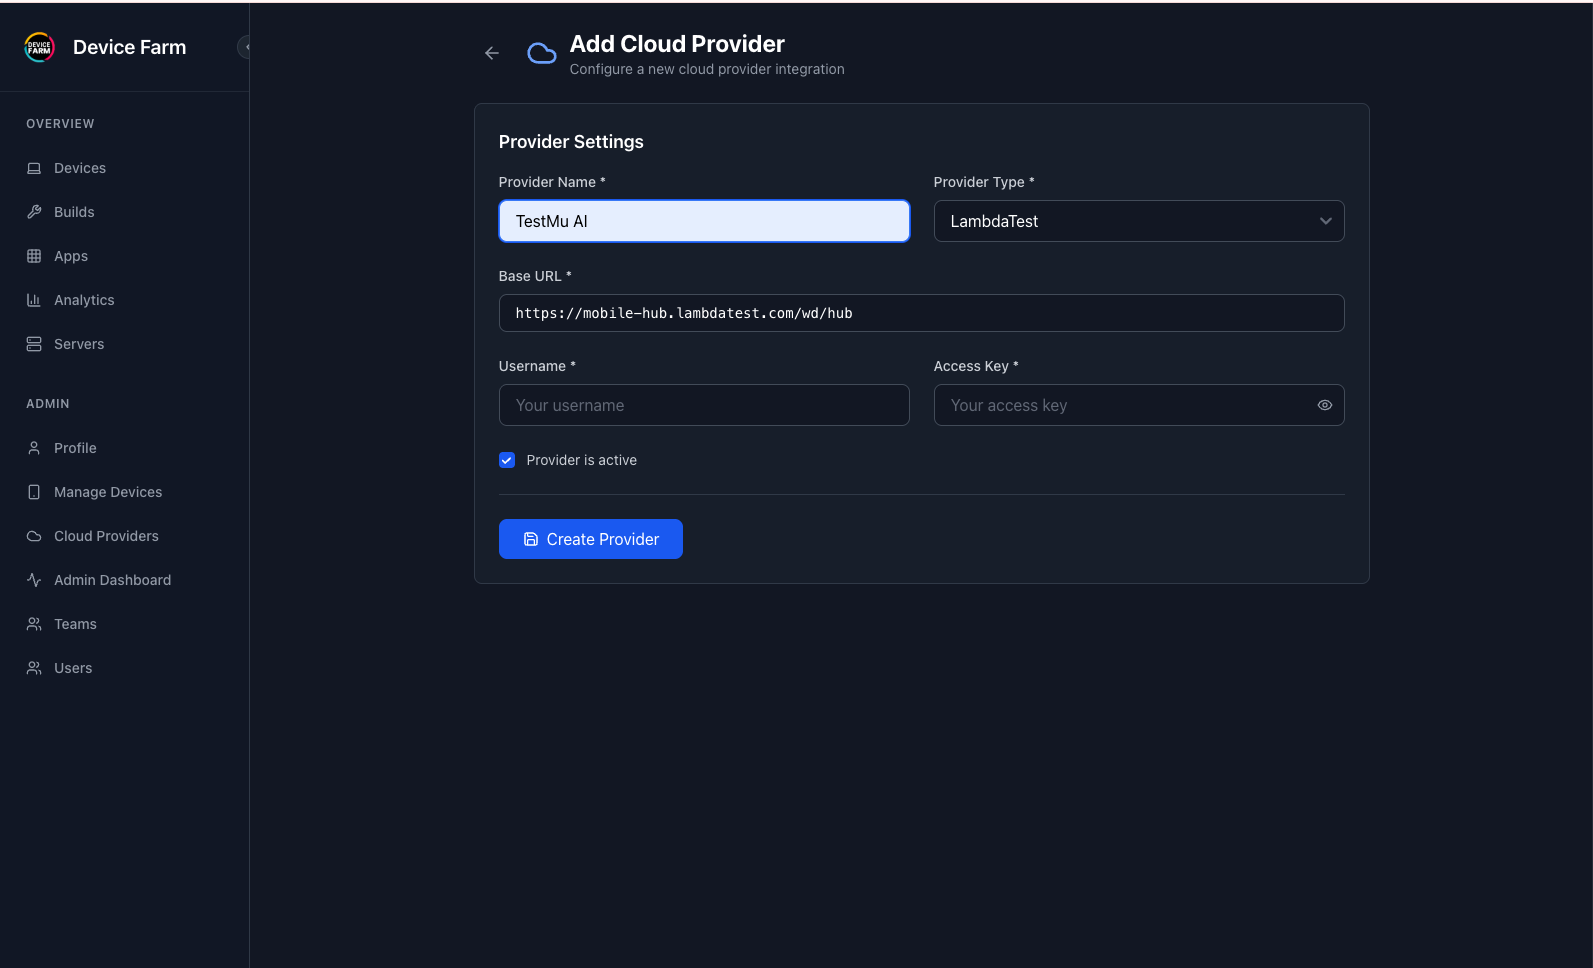Go to Cloud Providers
Viewport: 1593px width, 968px height.
coord(106,536)
